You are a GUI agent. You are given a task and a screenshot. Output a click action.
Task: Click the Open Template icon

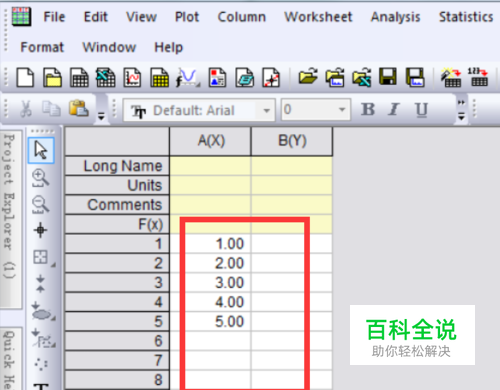point(335,77)
